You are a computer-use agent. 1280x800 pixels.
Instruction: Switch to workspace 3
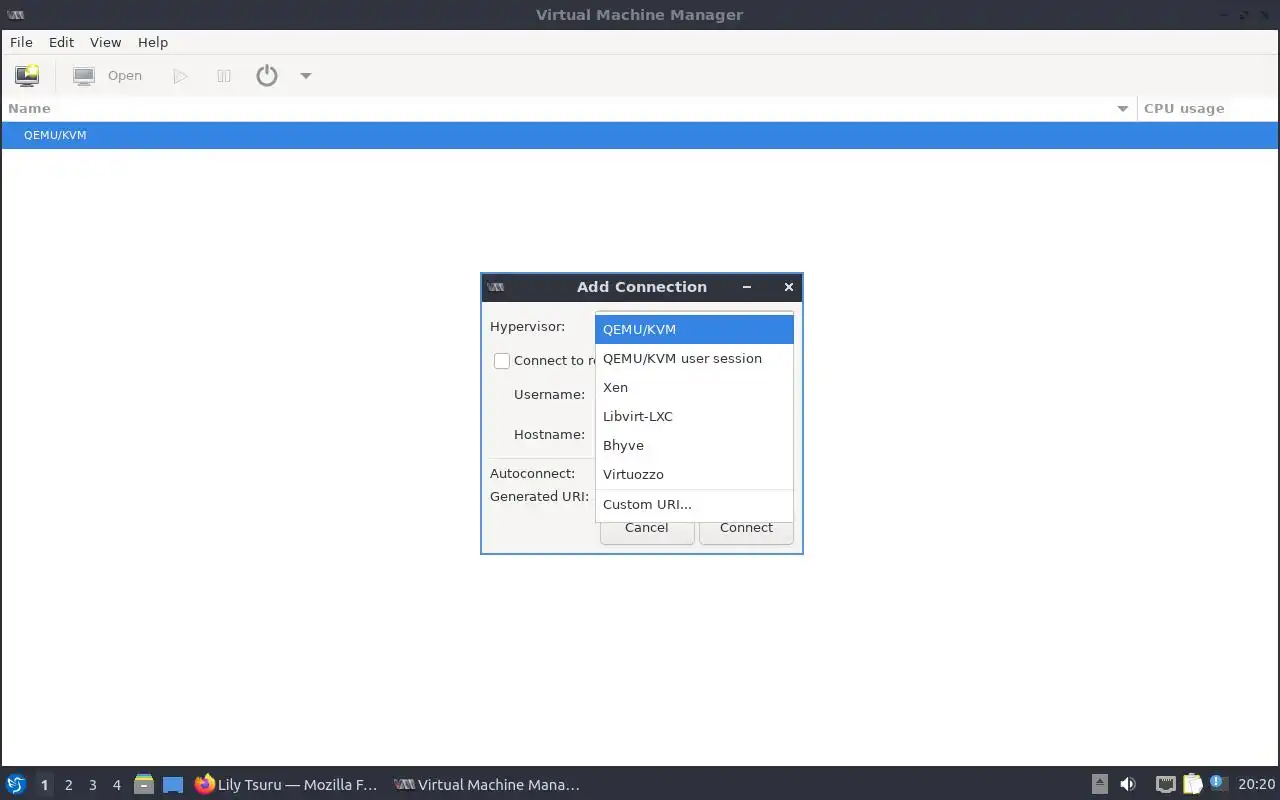tap(92, 785)
